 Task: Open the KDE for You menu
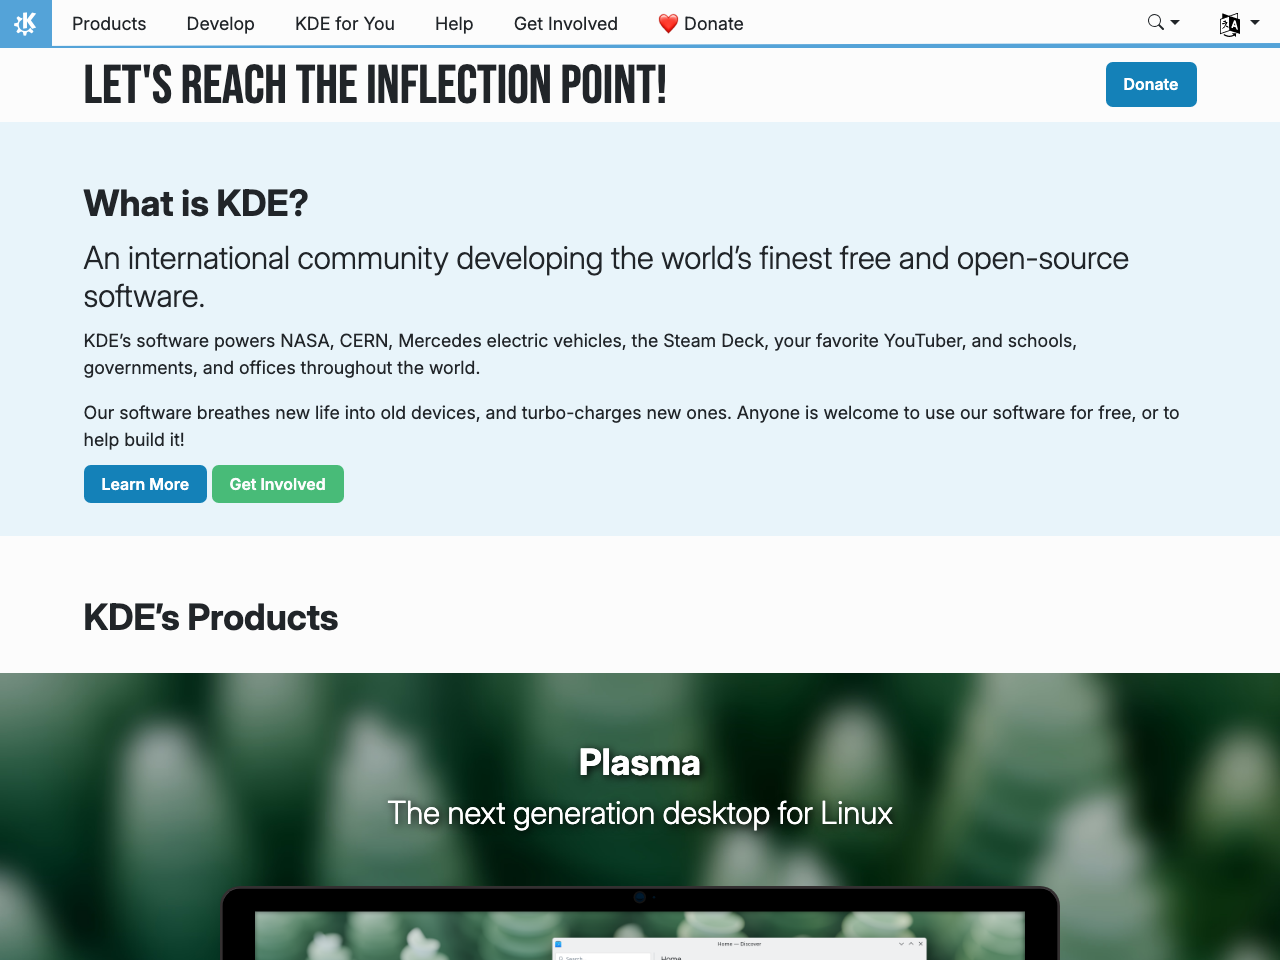[x=344, y=23]
